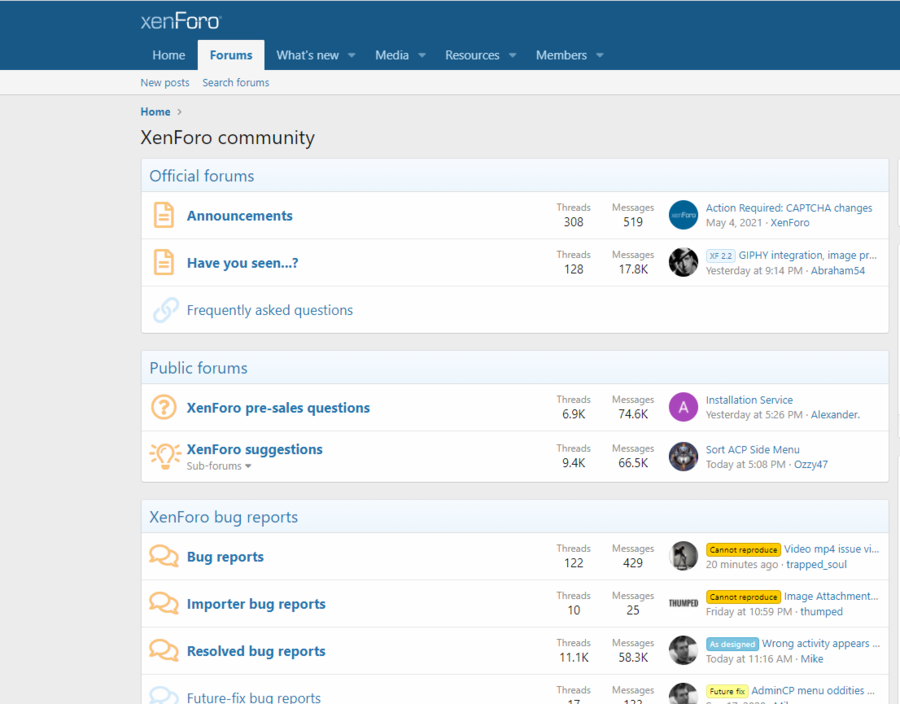Open Ozzy47's avatar in the suggestions row
Viewport: 900px width, 704px height.
tap(683, 456)
